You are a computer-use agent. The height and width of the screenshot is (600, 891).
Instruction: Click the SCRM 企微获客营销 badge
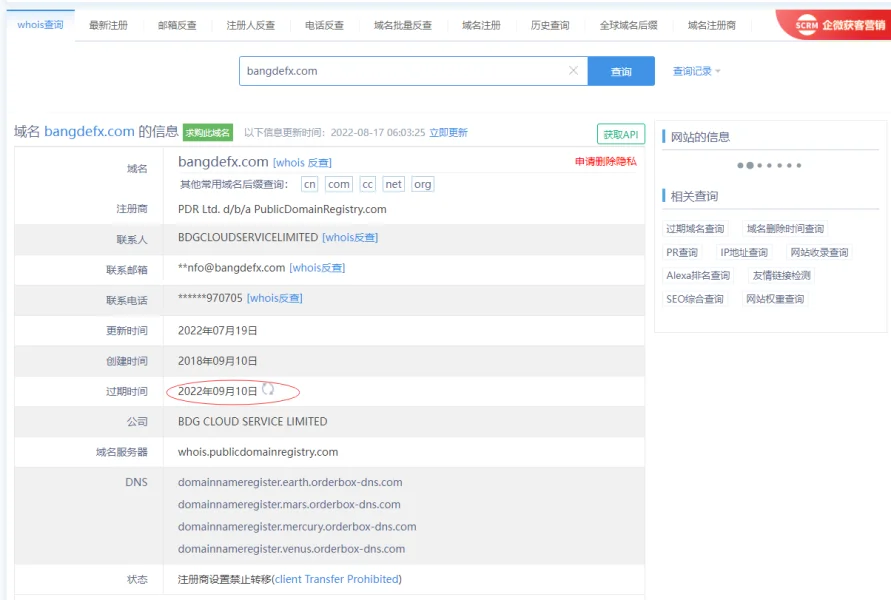[838, 22]
